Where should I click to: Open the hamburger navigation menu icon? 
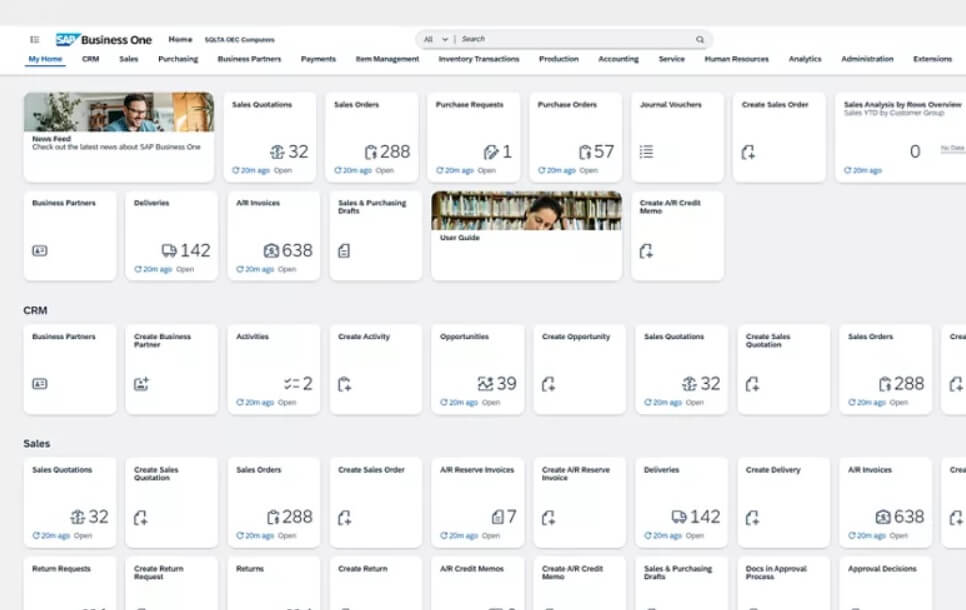tap(35, 40)
